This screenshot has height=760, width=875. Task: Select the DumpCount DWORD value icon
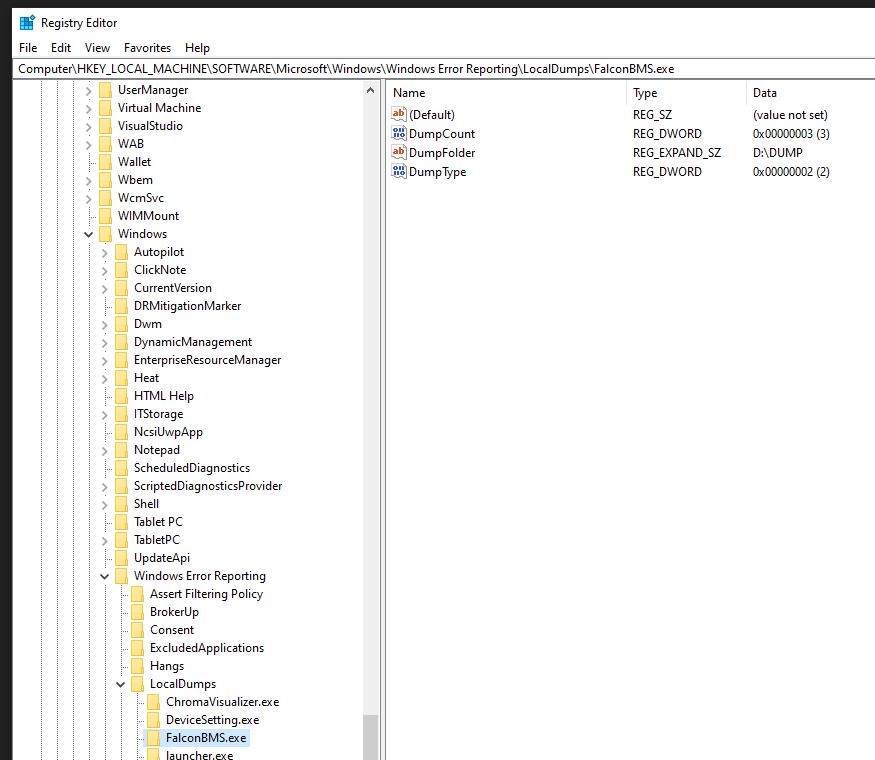[398, 133]
